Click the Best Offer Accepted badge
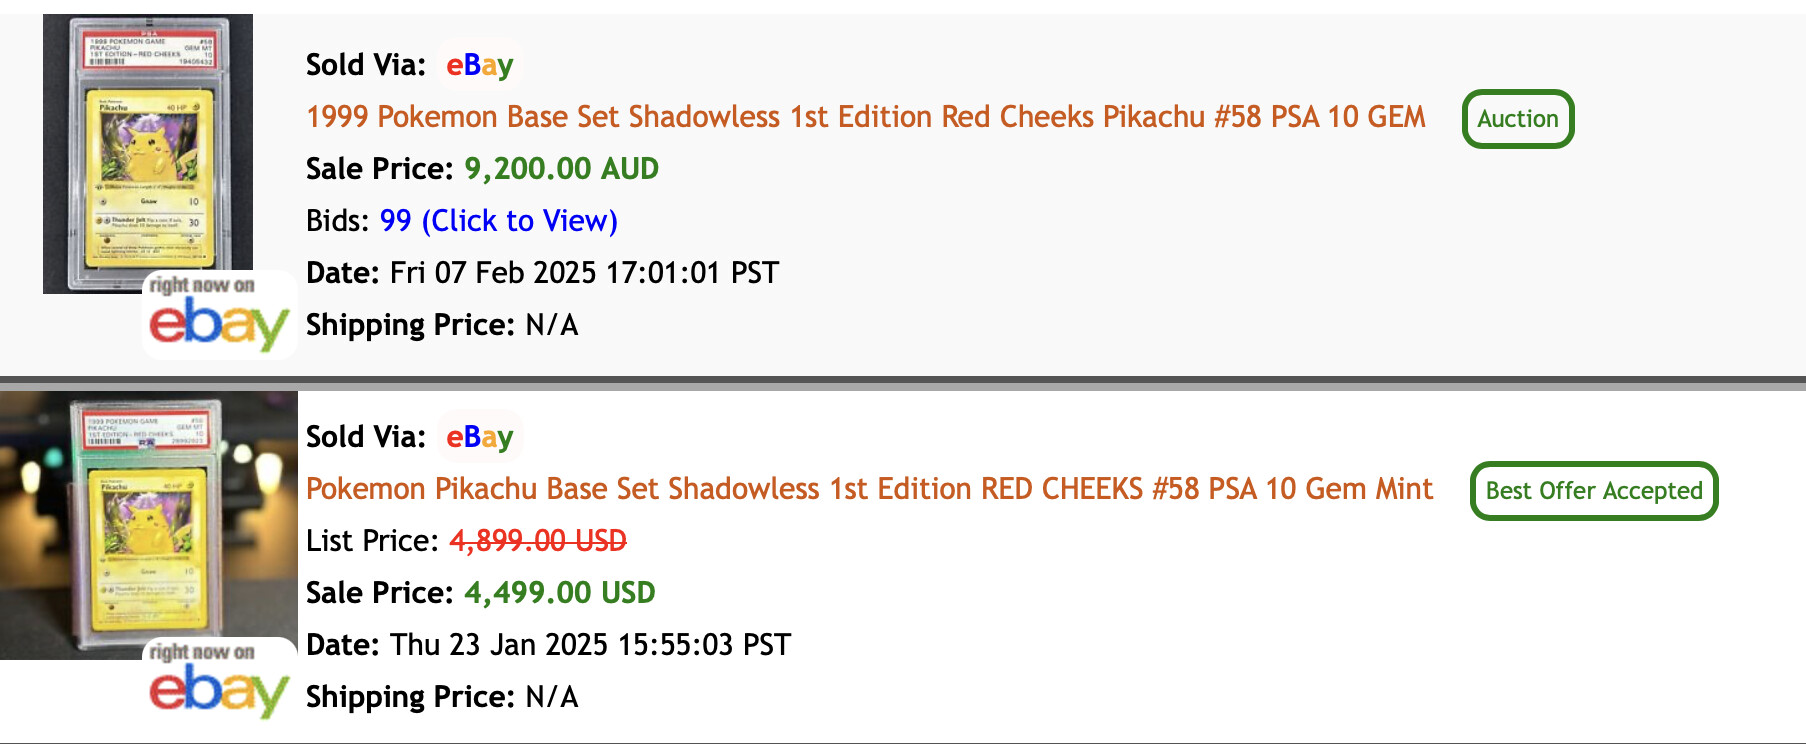Screen dimensions: 1806x744 click(x=1593, y=491)
